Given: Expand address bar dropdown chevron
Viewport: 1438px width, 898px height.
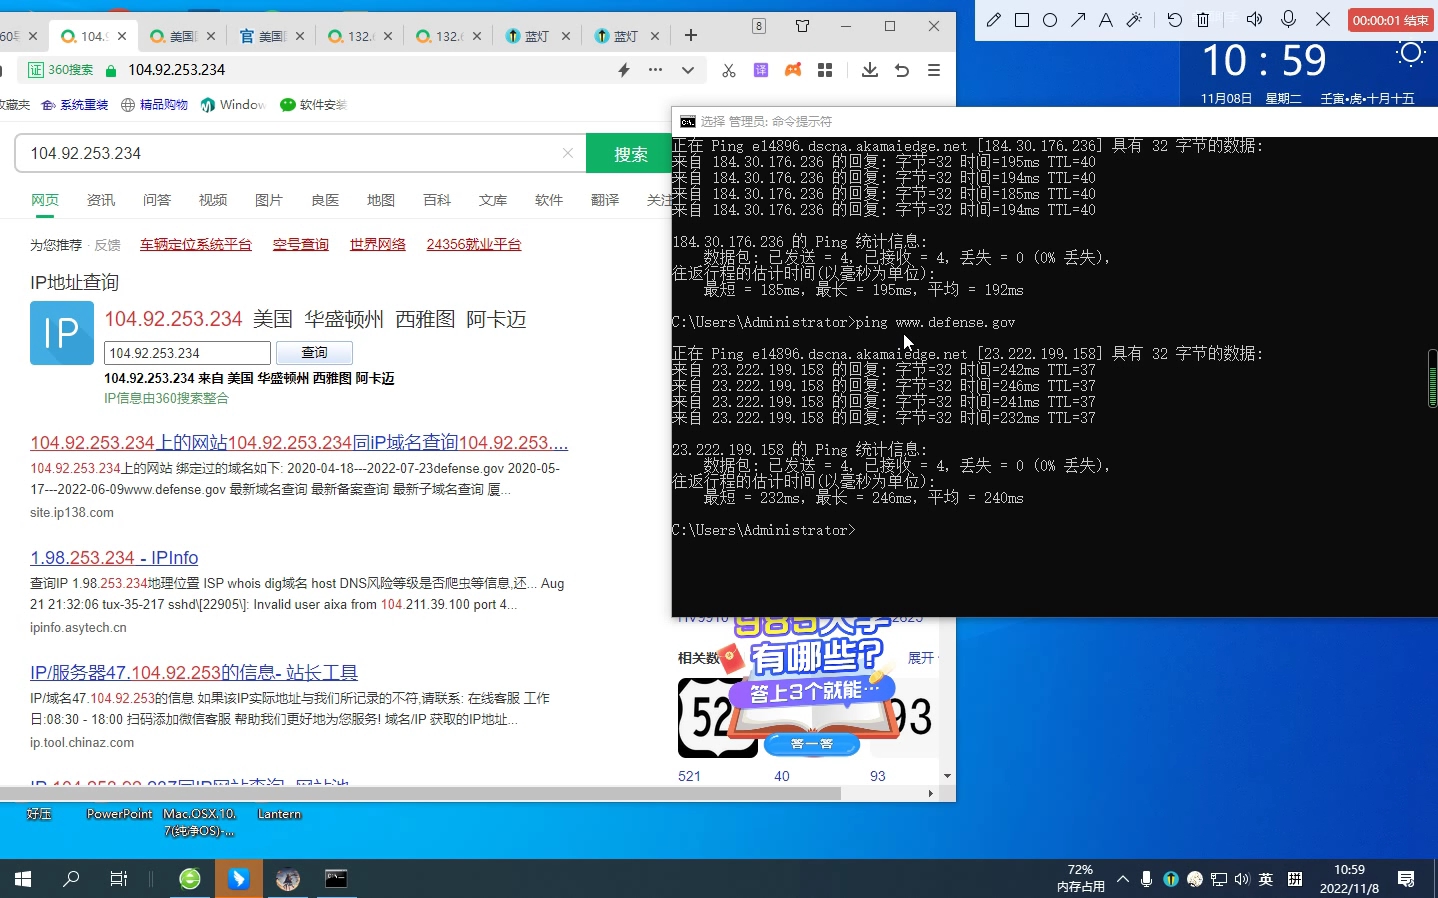Looking at the screenshot, I should (x=688, y=70).
